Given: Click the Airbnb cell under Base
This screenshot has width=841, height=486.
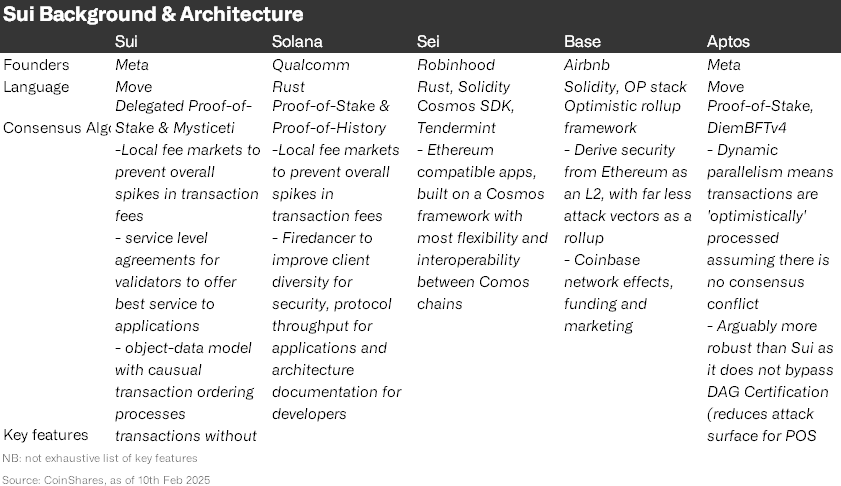Looking at the screenshot, I should (585, 64).
